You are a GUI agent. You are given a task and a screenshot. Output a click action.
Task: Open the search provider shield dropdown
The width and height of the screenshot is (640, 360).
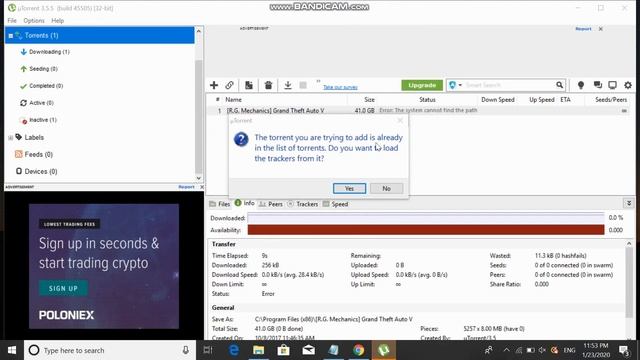pyautogui.click(x=455, y=85)
